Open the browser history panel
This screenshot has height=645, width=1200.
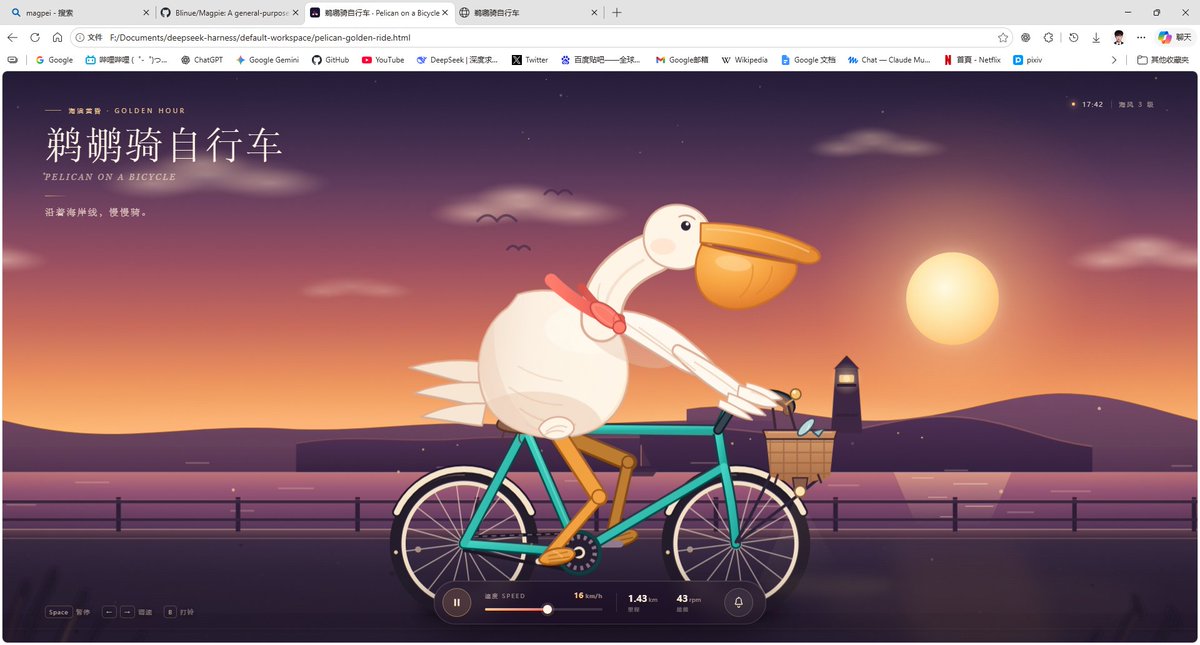click(x=1073, y=37)
